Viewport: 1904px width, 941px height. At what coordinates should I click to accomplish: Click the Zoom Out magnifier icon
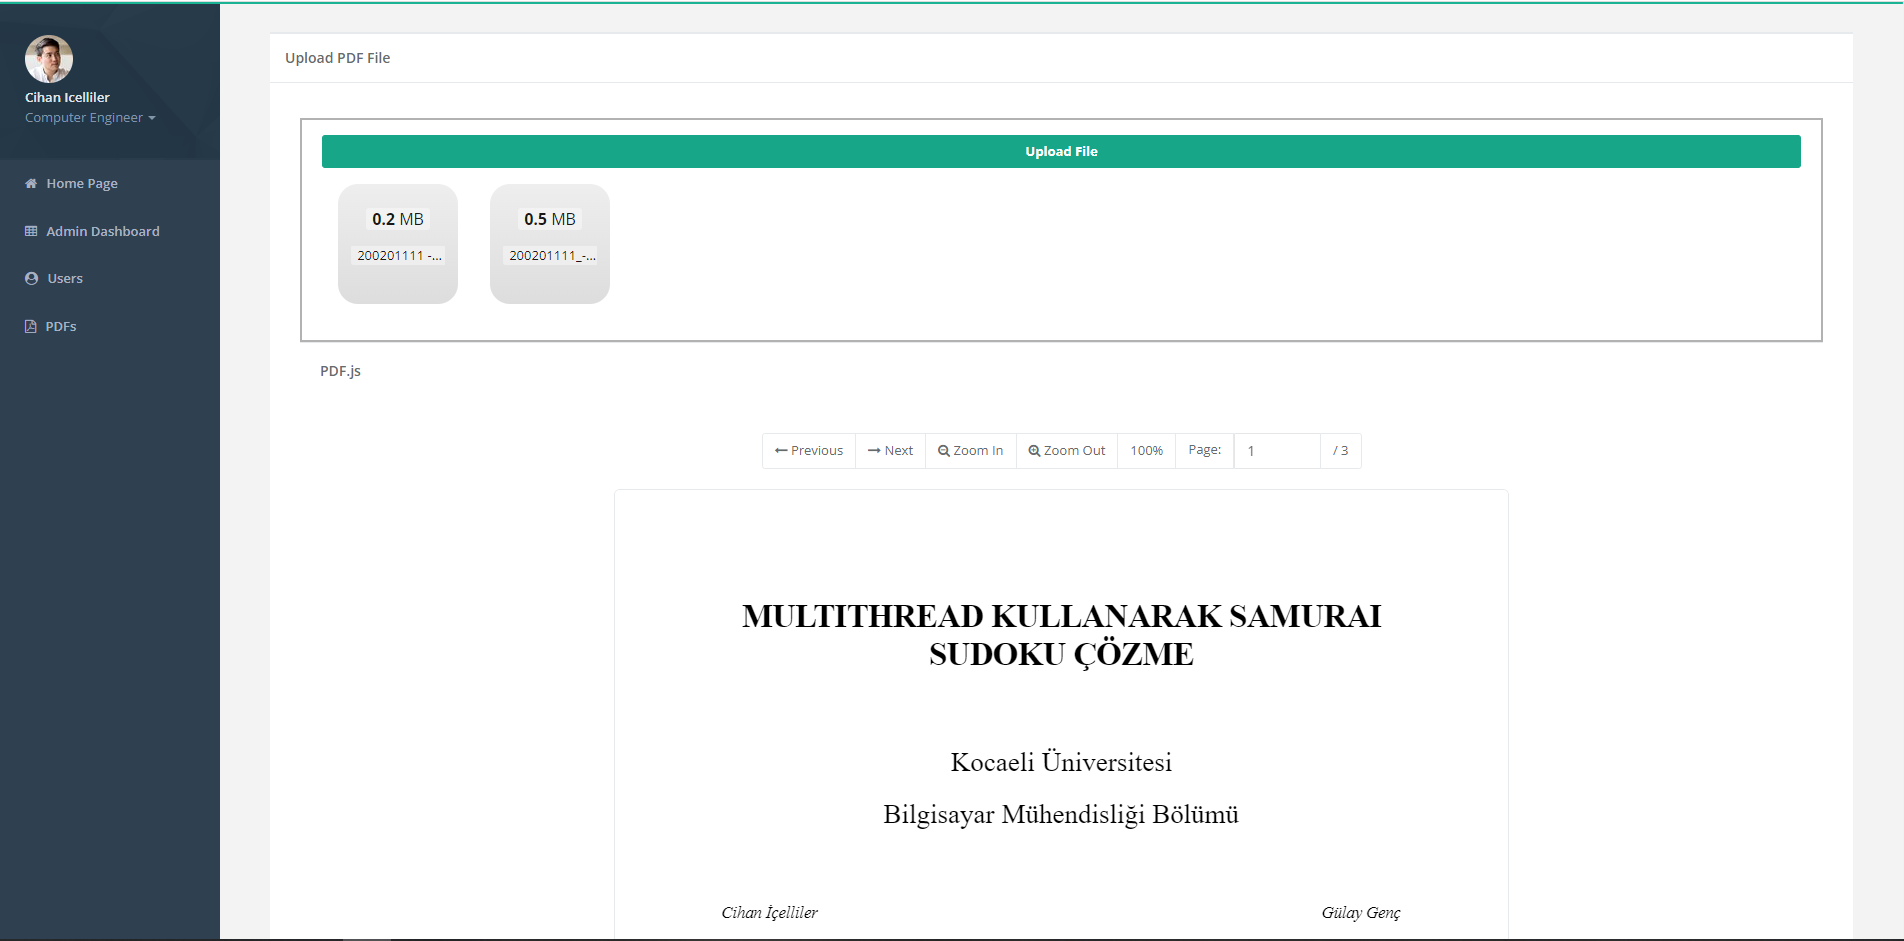(1034, 450)
